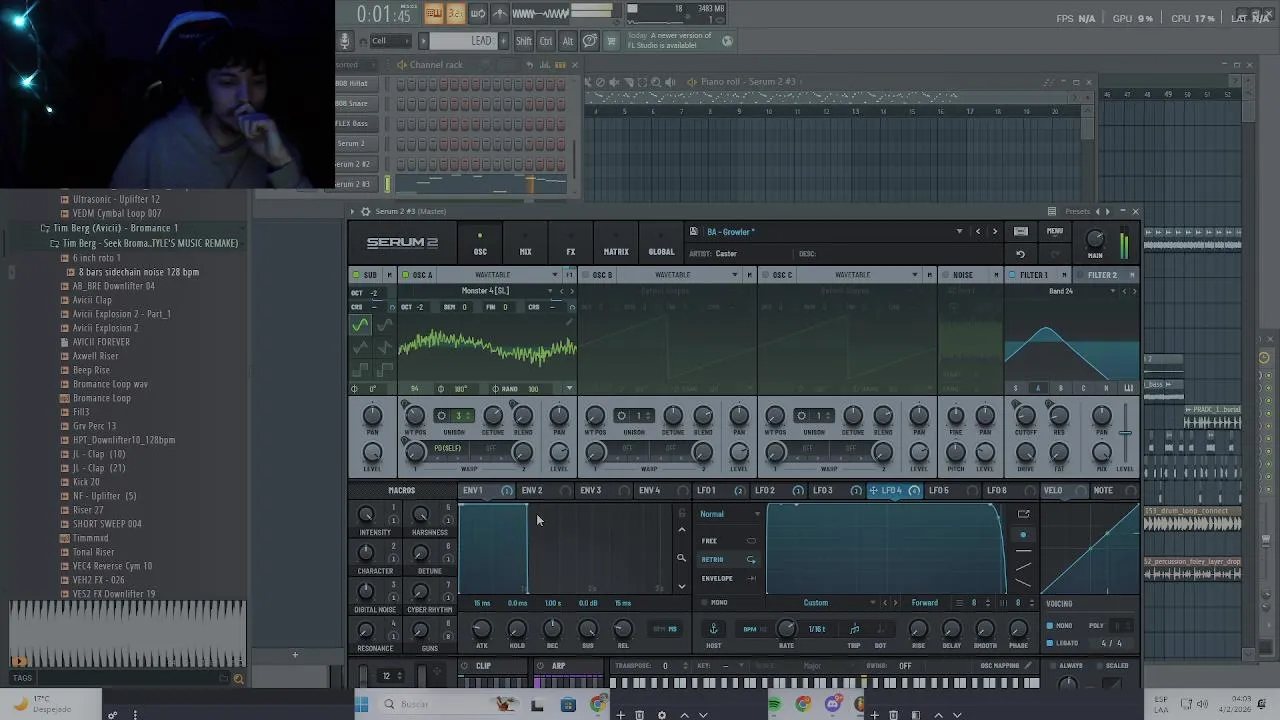
Task: Switch to the FILTER 2 tab
Action: click(x=1102, y=275)
